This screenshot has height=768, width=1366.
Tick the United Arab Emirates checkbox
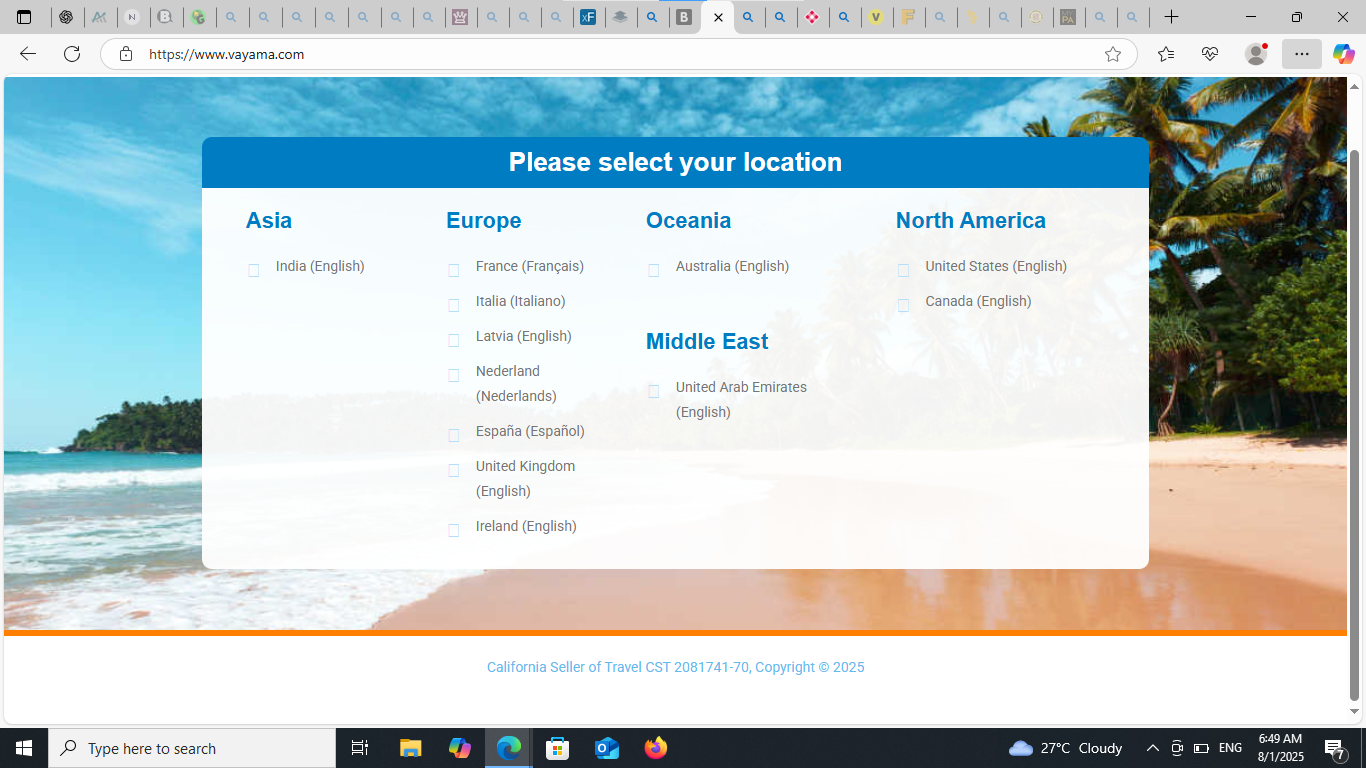[x=653, y=391]
